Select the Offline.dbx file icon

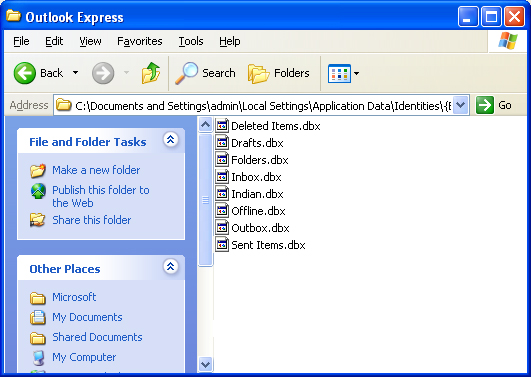pos(222,211)
